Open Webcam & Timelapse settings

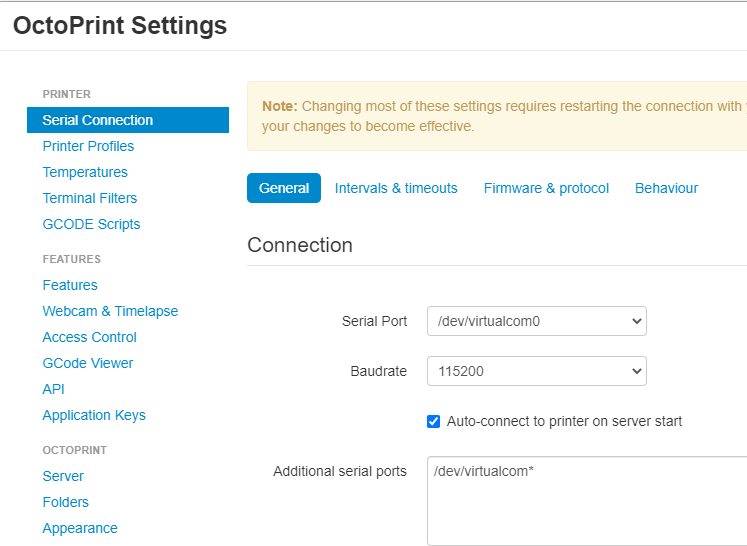[x=110, y=311]
